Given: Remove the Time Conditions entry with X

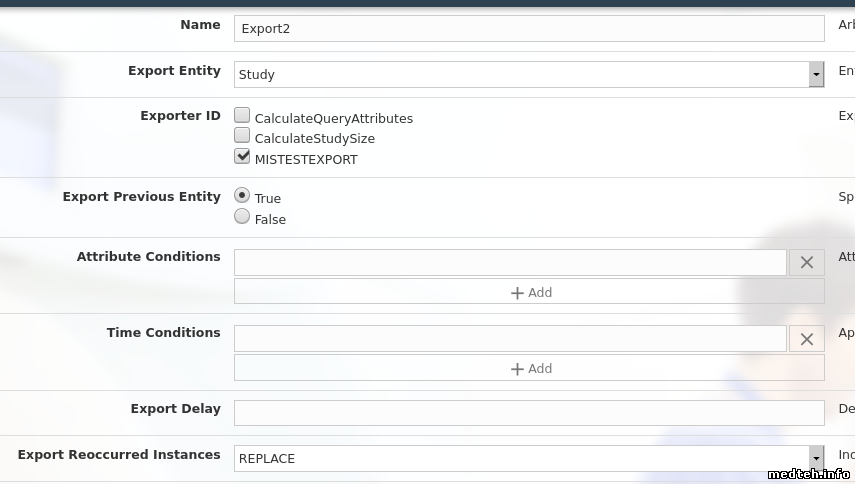Looking at the screenshot, I should [x=806, y=339].
